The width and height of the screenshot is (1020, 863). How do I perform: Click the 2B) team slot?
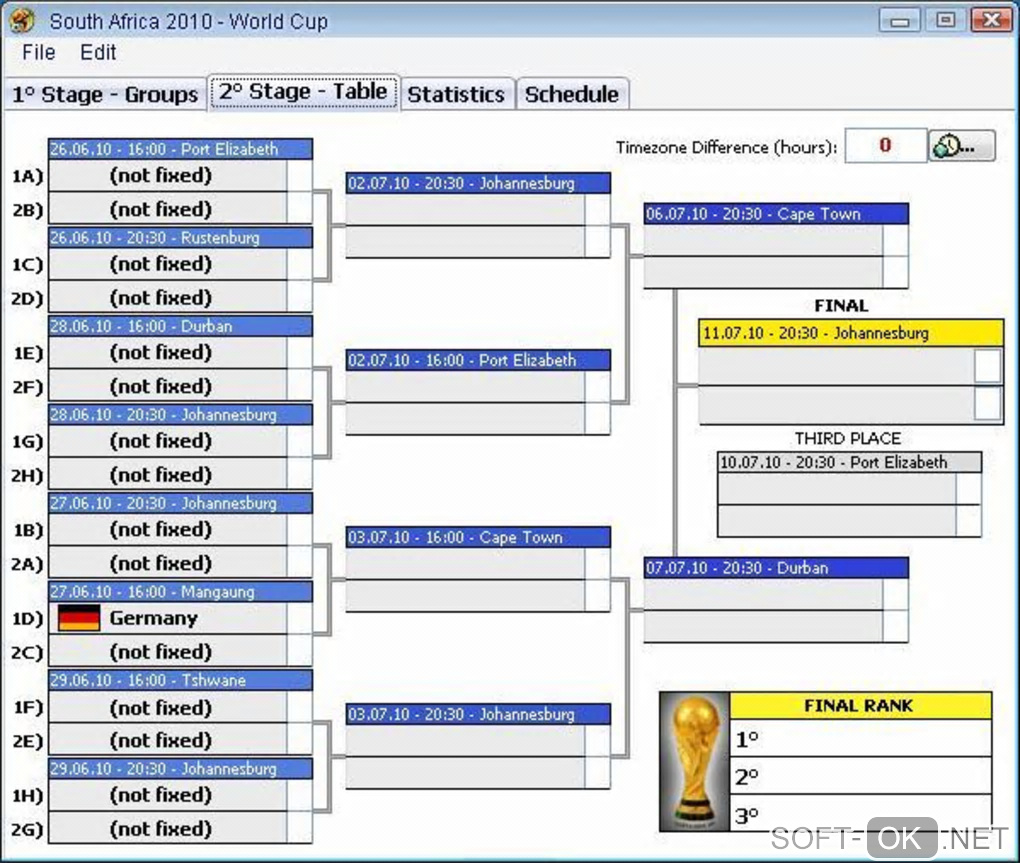click(168, 209)
